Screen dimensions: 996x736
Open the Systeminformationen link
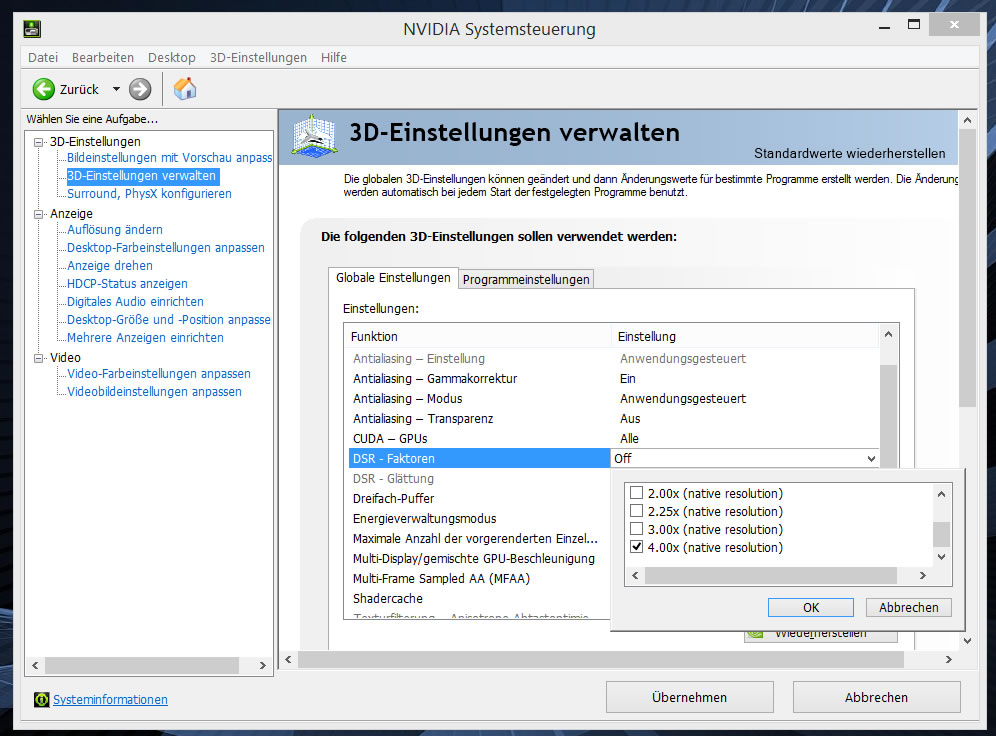(x=110, y=699)
